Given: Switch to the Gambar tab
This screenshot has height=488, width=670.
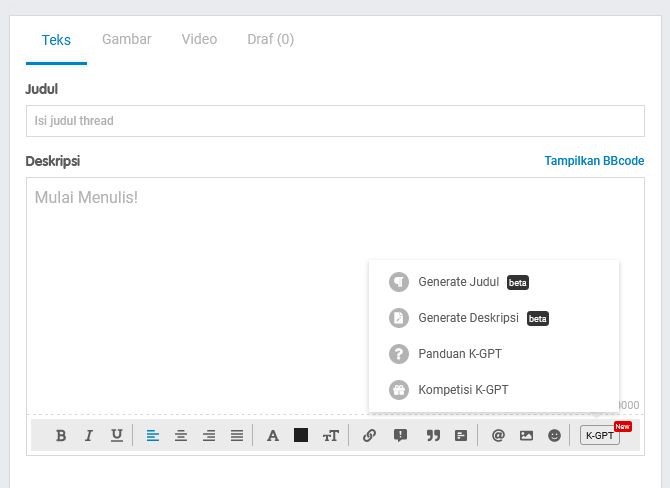Looking at the screenshot, I should tap(127, 40).
